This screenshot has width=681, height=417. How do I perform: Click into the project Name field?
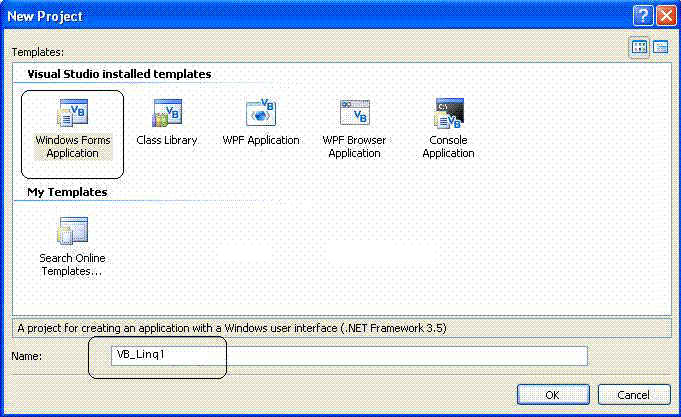349,356
